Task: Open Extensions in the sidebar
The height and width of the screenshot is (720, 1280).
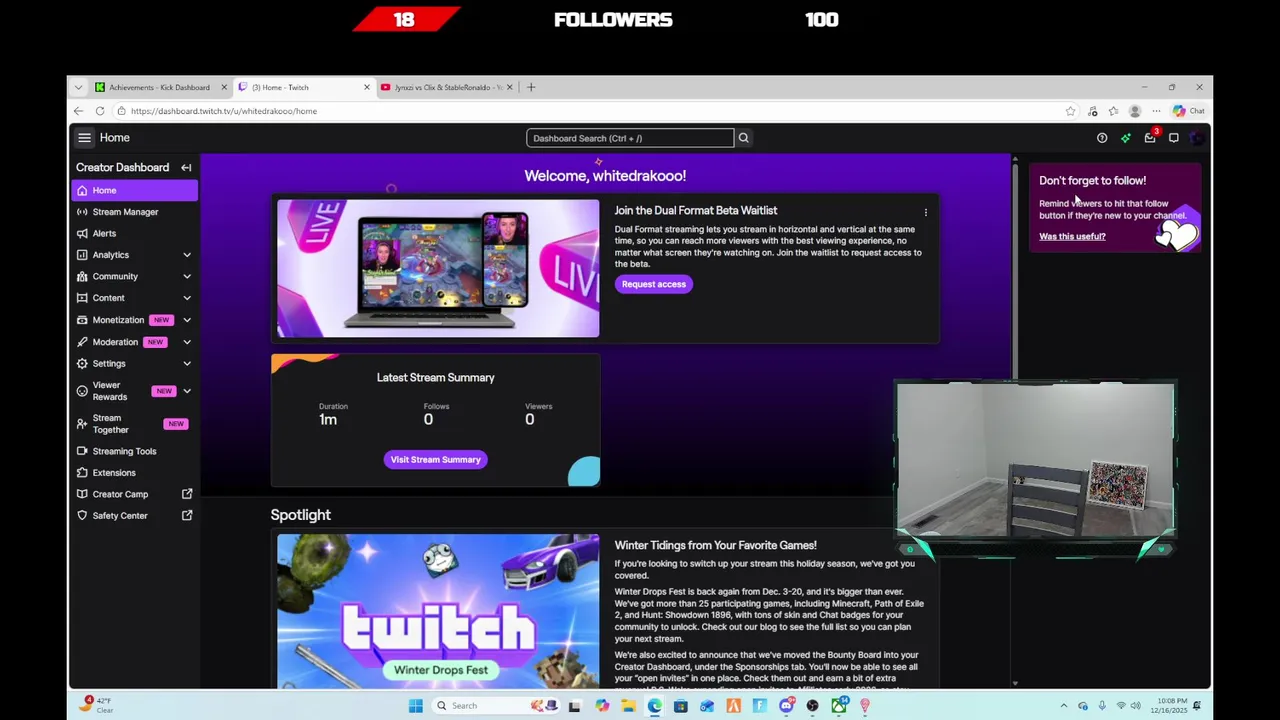Action: click(134, 472)
